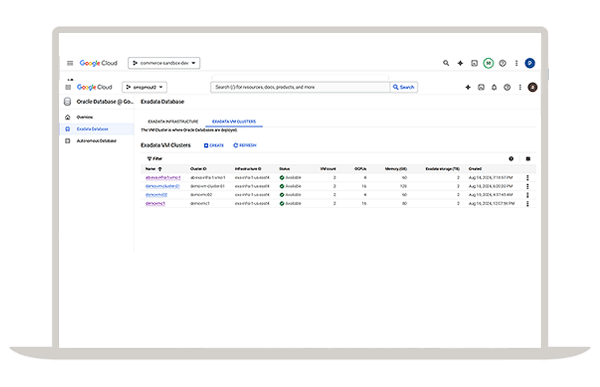Click Available status in demovmc1 row

coord(290,204)
